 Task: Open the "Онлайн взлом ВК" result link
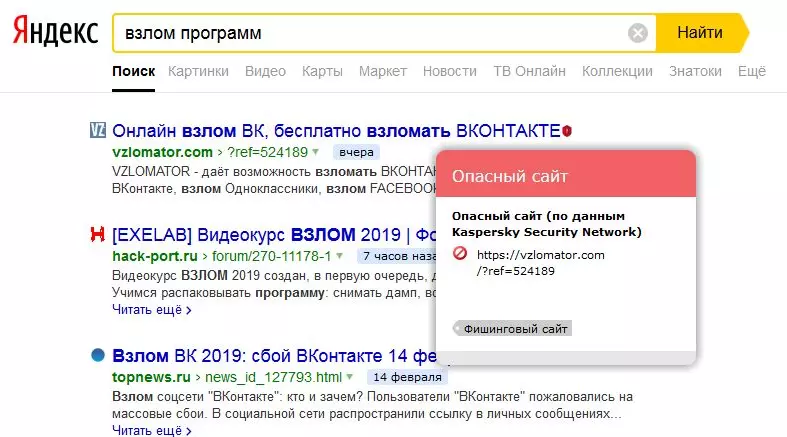336,131
